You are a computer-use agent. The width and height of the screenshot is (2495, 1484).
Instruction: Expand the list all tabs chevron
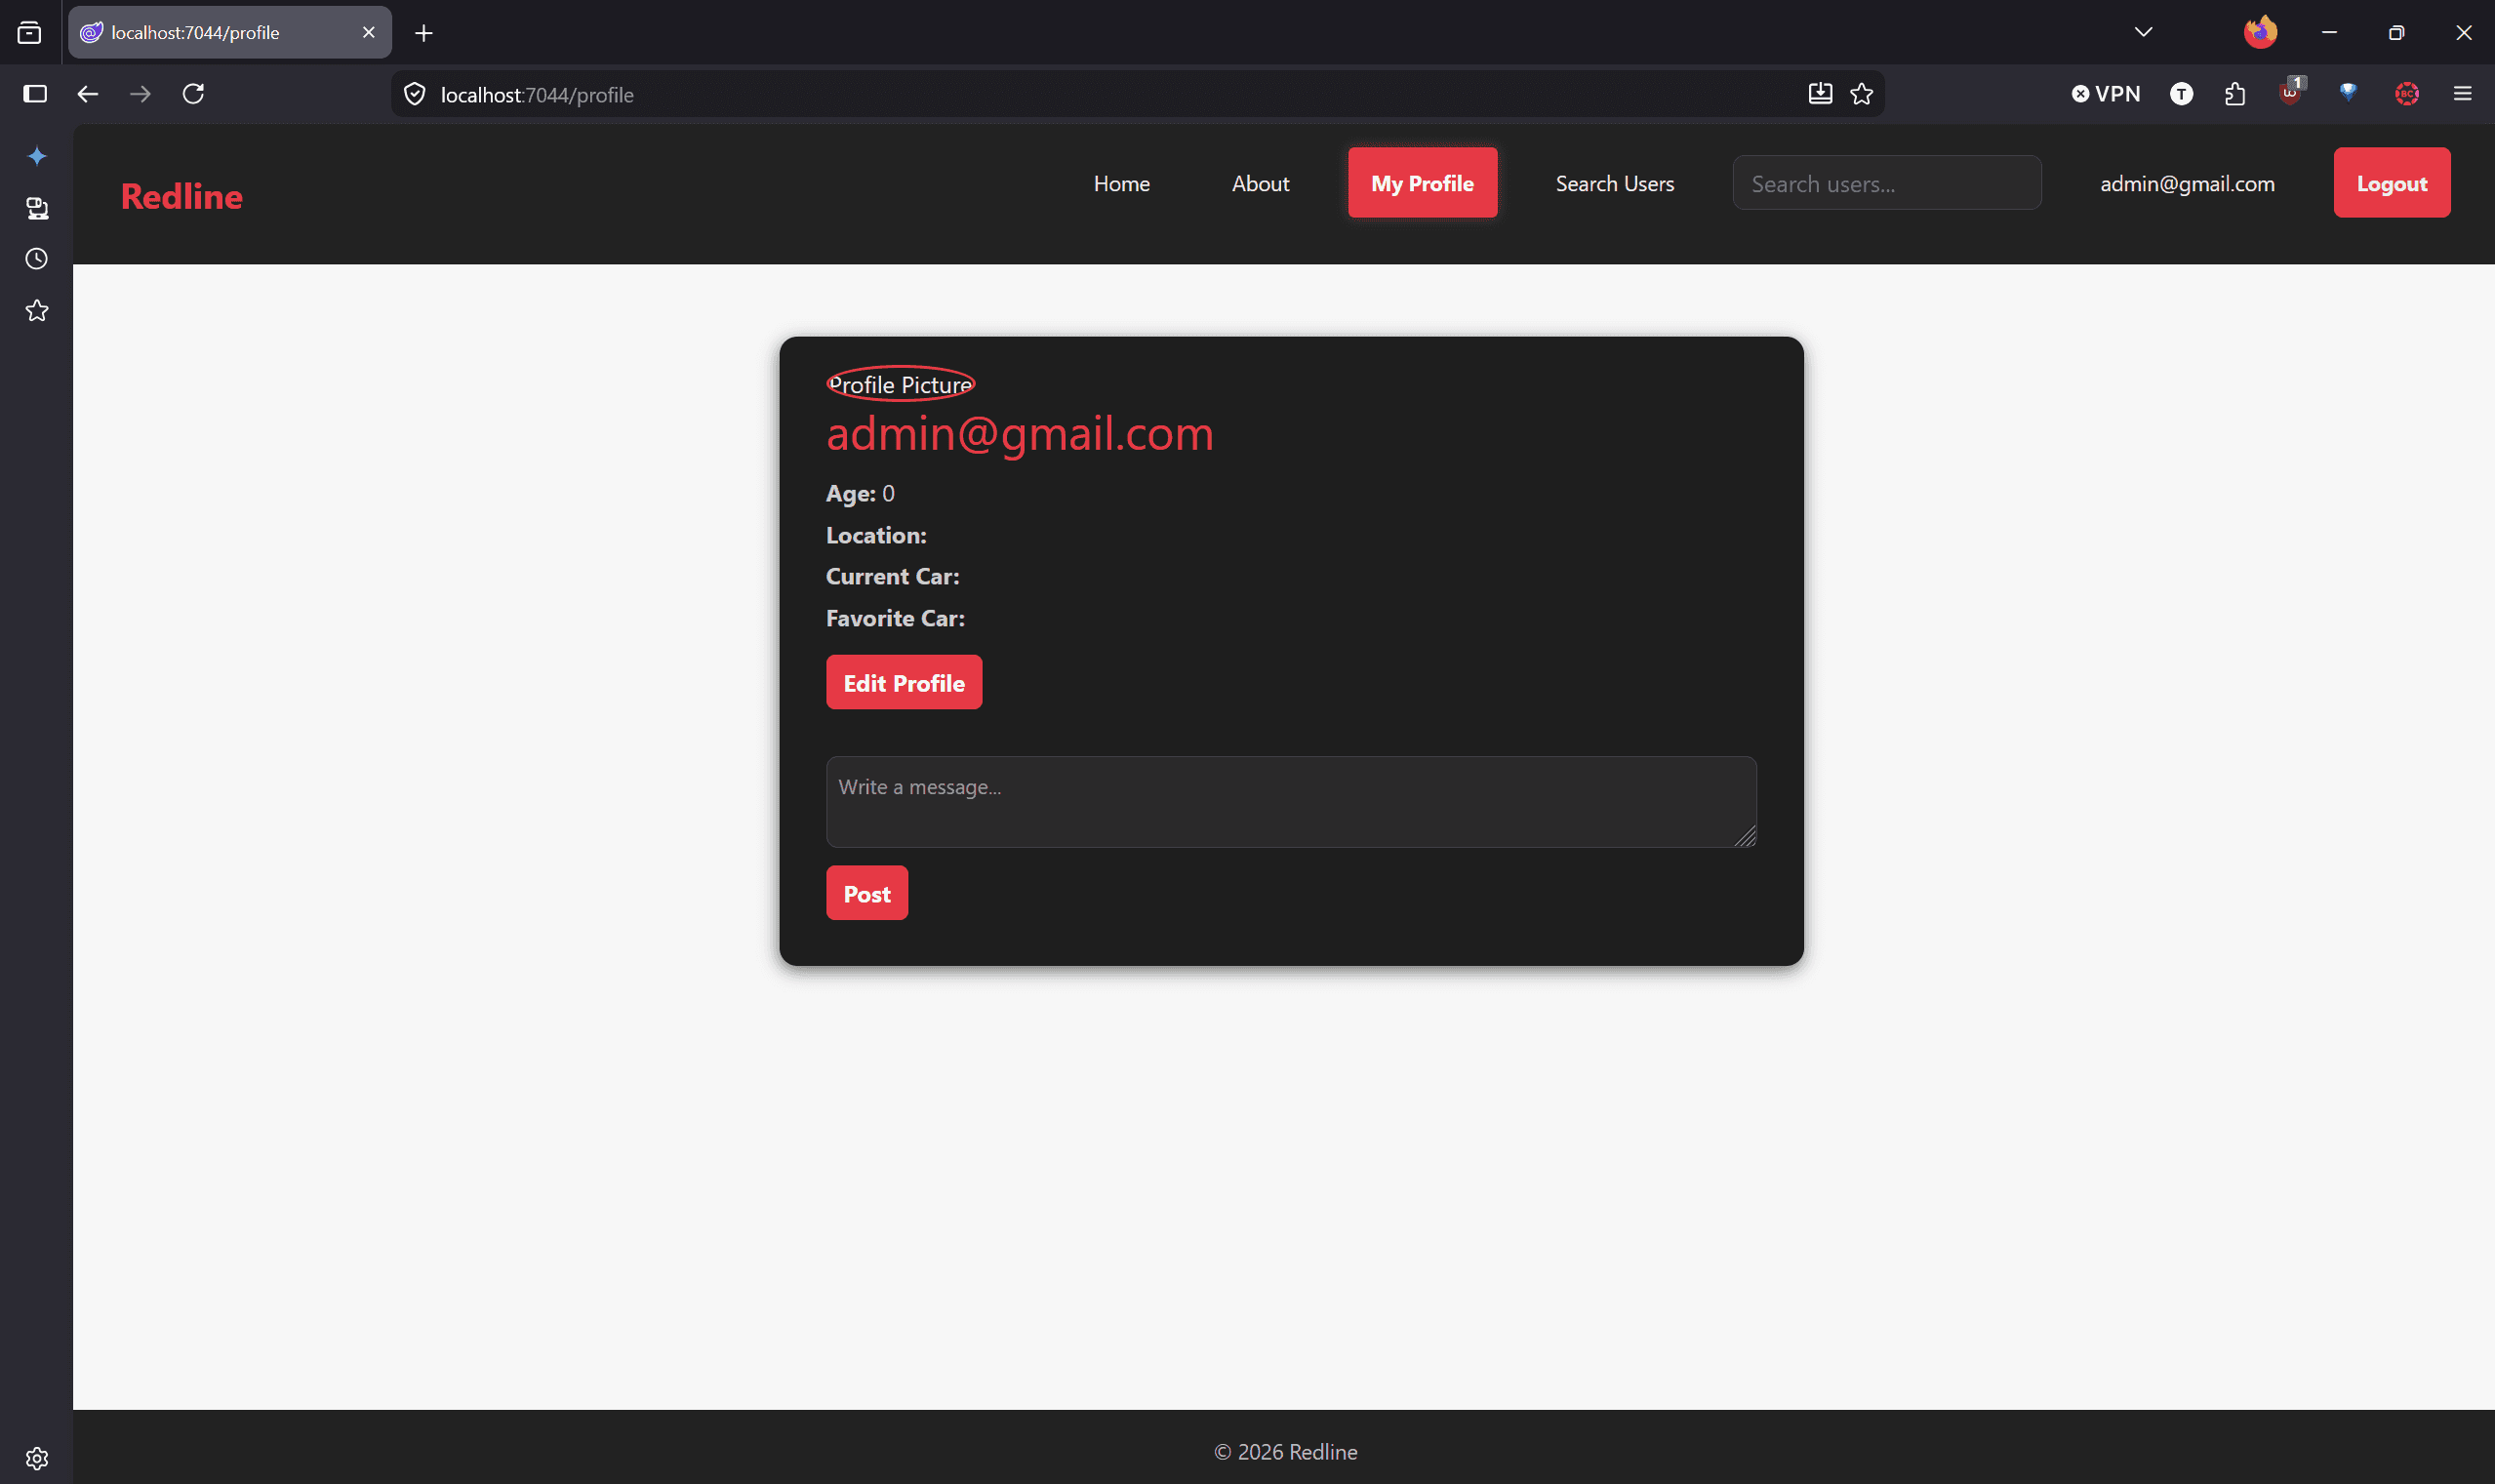tap(2143, 33)
